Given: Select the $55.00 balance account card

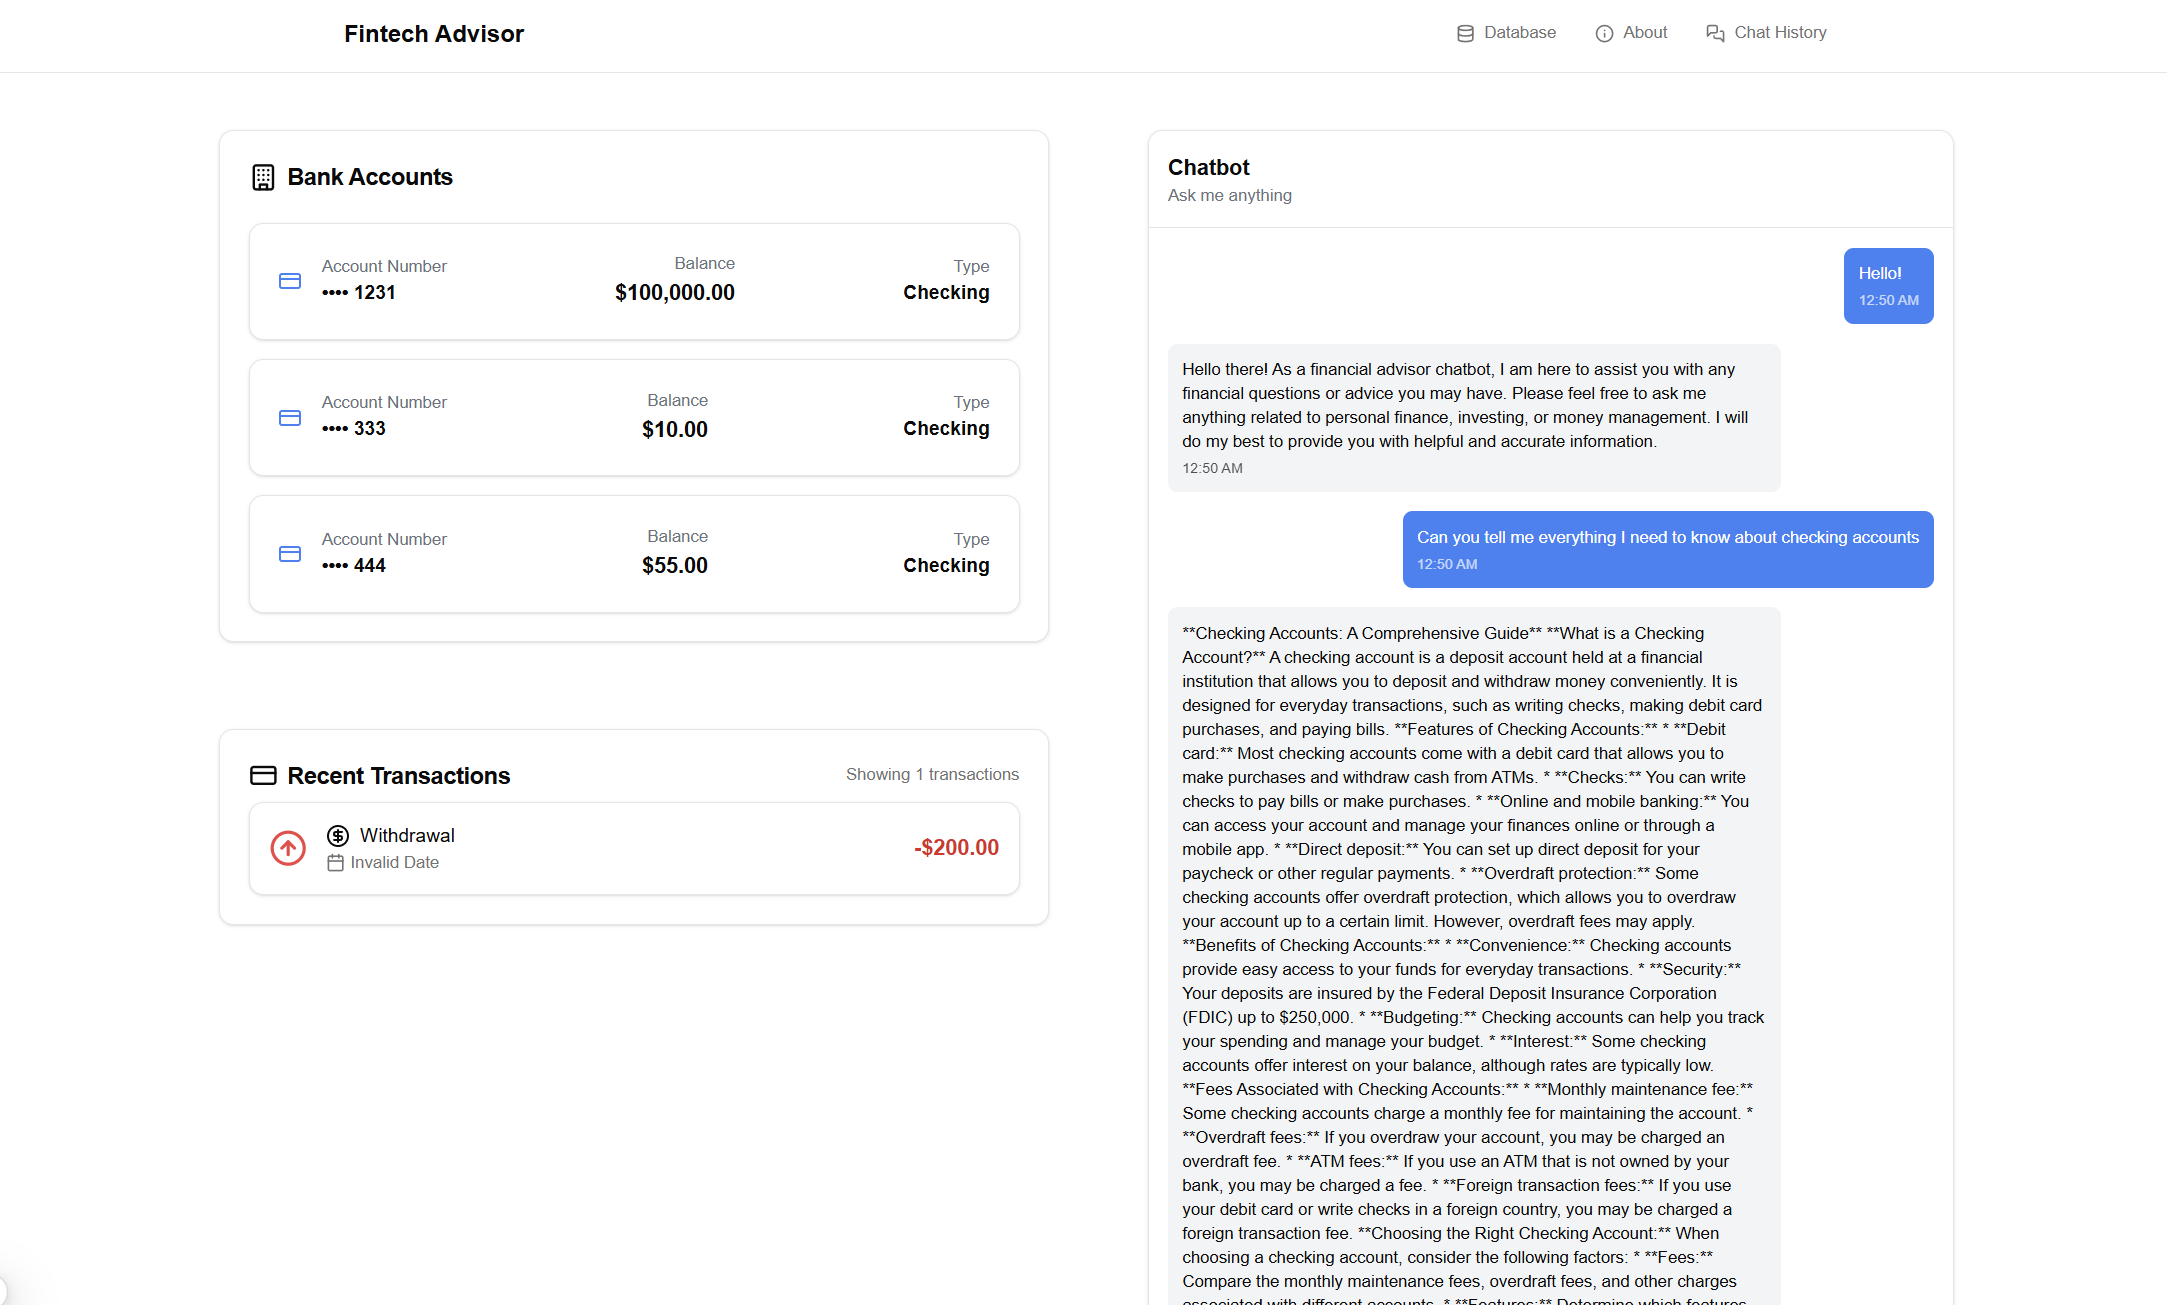Looking at the screenshot, I should pyautogui.click(x=634, y=554).
